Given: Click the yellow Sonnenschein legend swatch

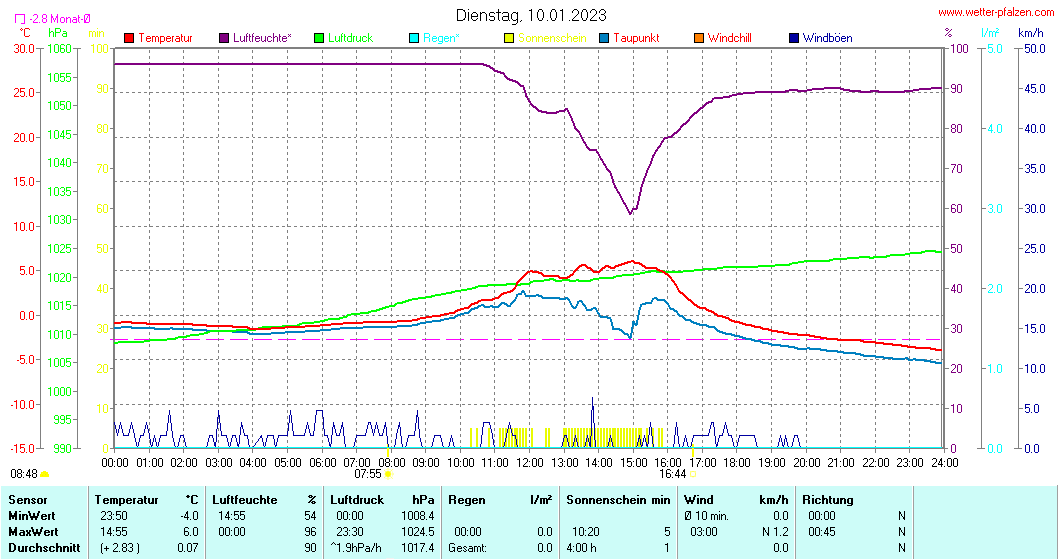Looking at the screenshot, I should [509, 38].
